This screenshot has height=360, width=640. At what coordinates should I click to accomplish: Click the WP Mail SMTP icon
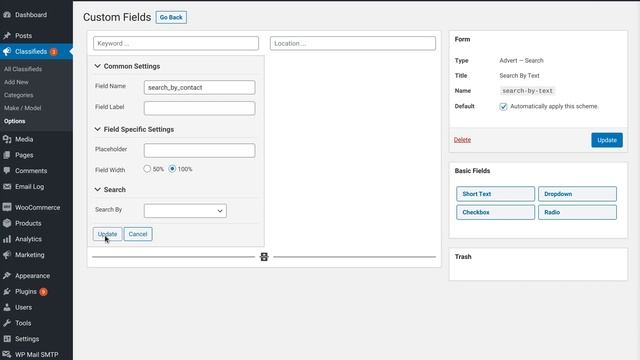[x=7, y=354]
